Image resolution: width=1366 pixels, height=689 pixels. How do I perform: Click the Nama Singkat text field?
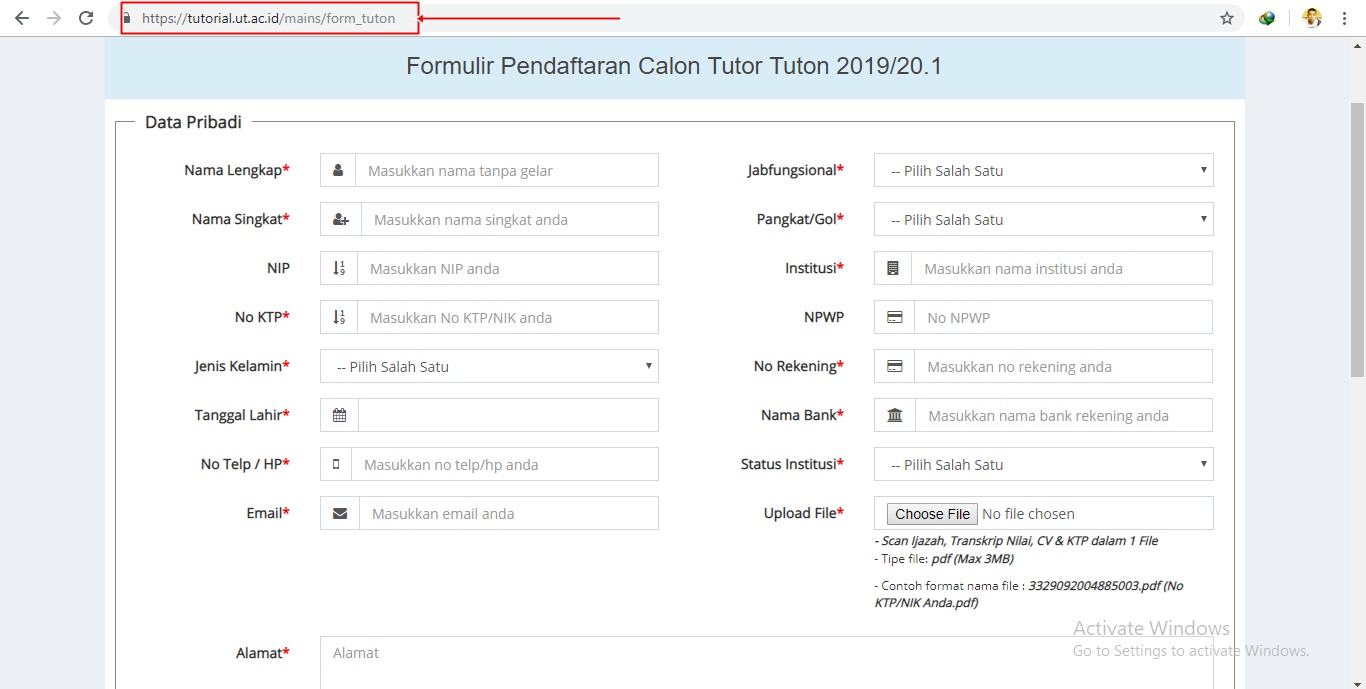point(510,219)
